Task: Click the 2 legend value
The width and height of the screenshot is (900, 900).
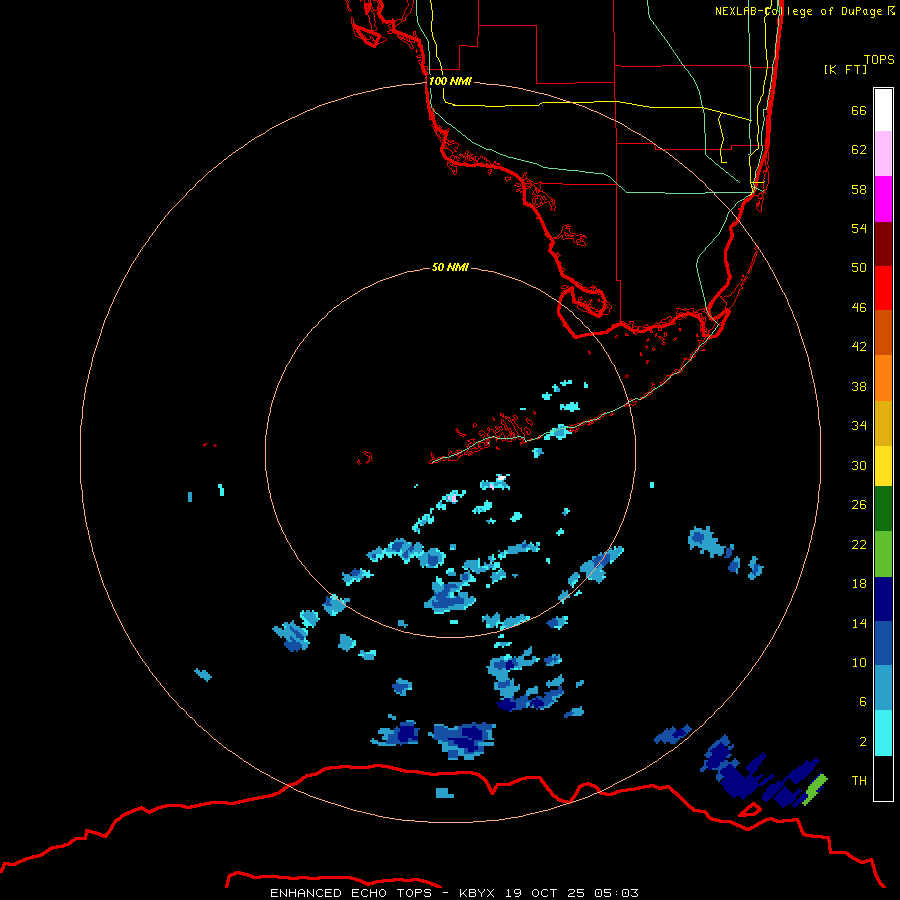Action: coord(862,741)
